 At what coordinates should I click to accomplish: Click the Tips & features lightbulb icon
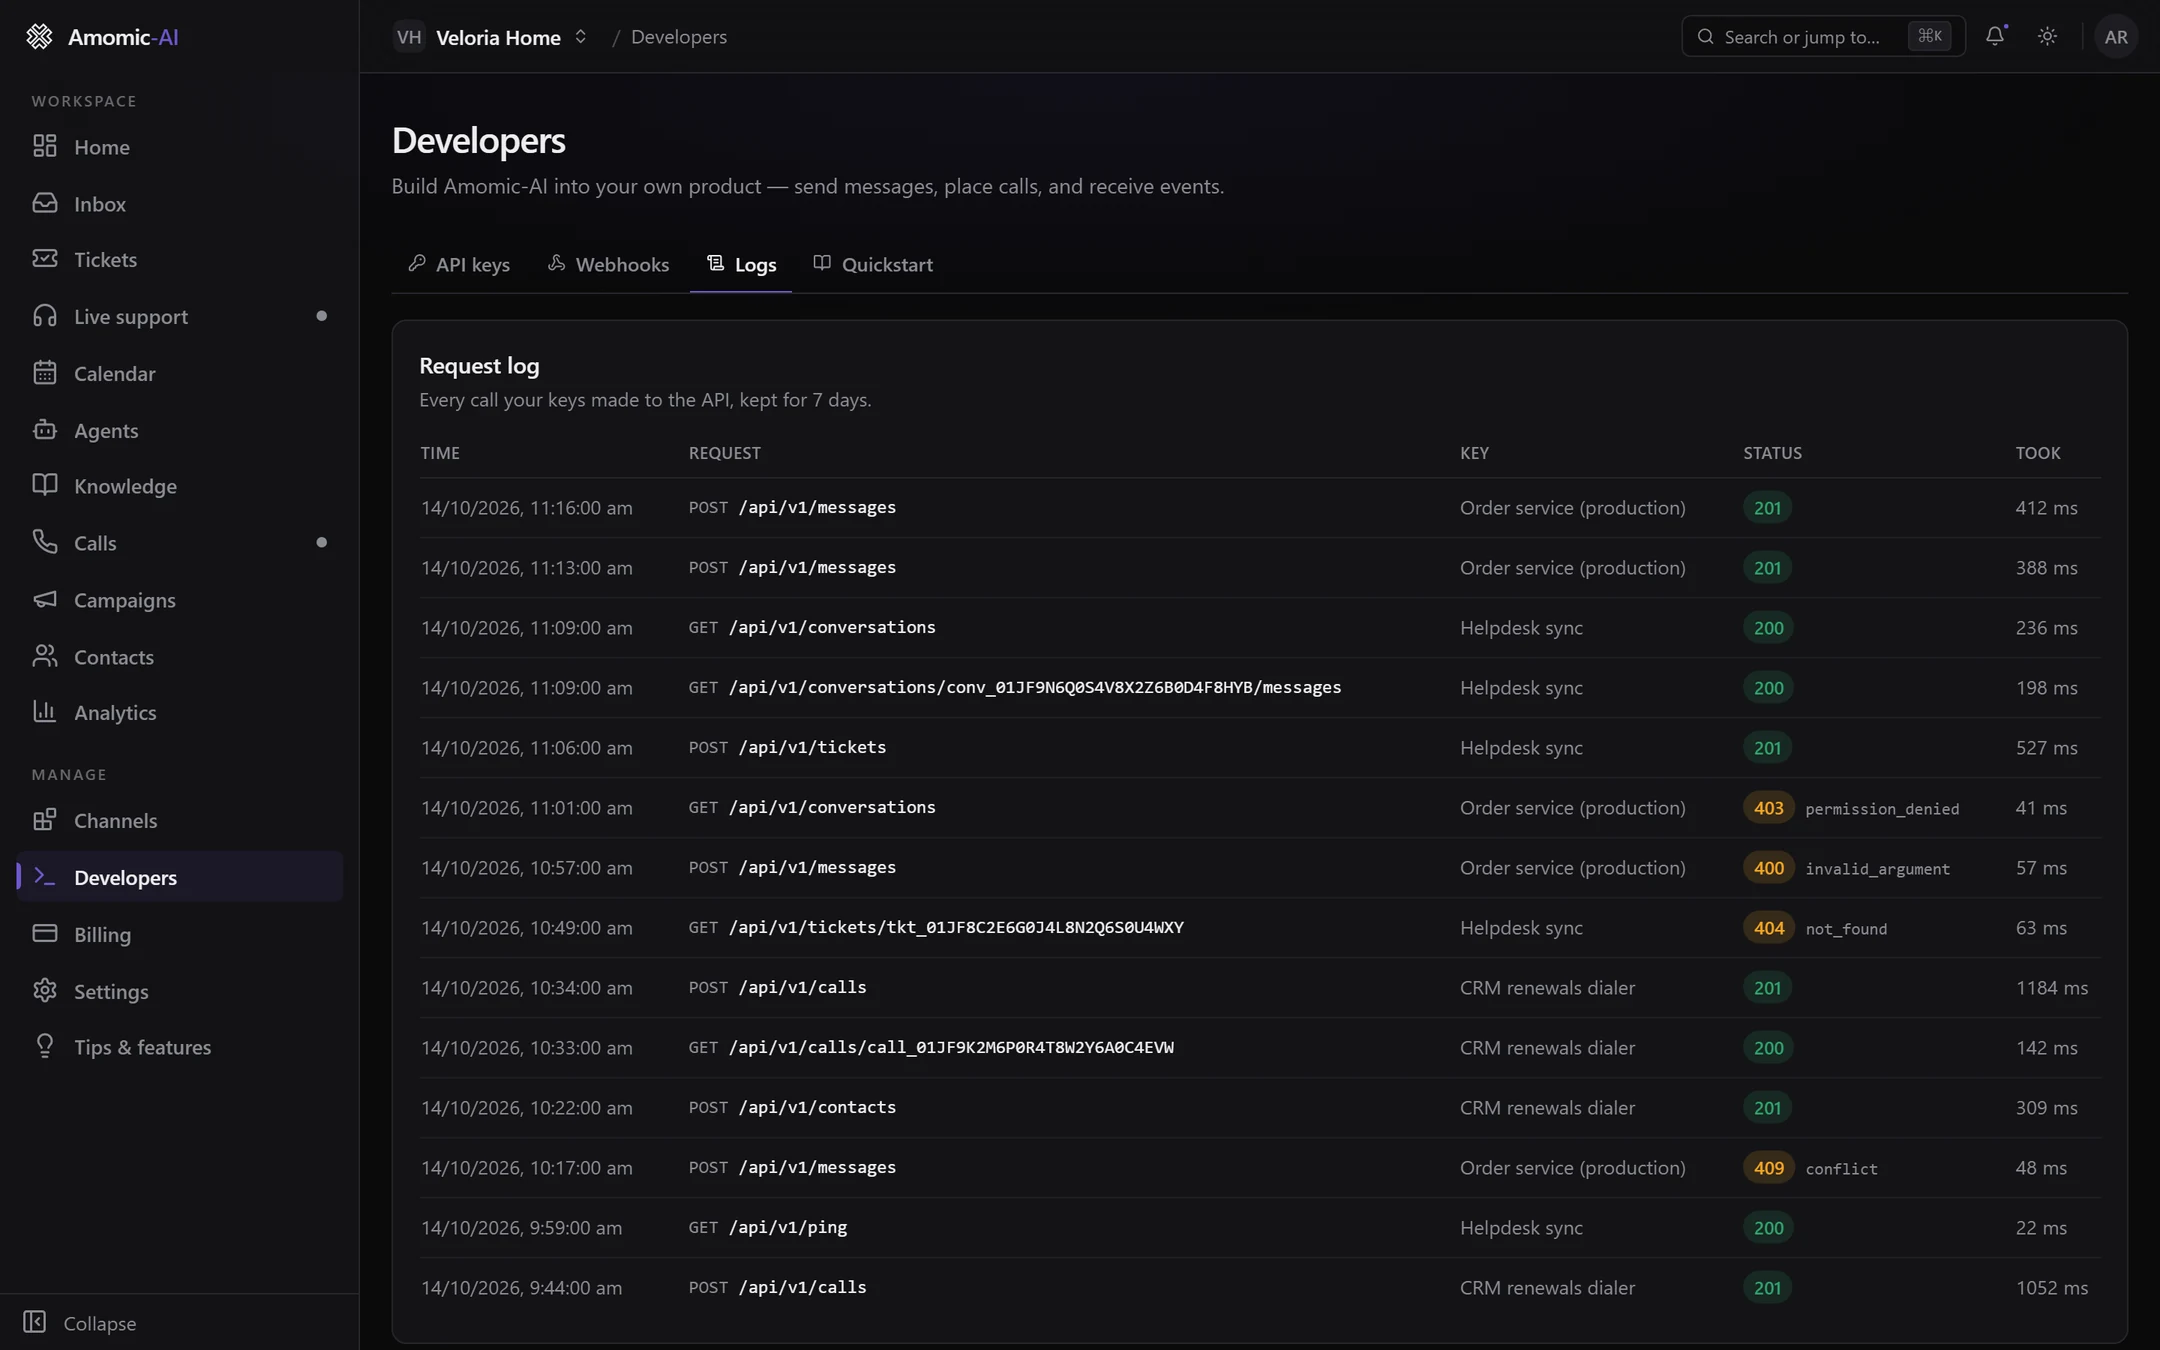pos(45,1047)
